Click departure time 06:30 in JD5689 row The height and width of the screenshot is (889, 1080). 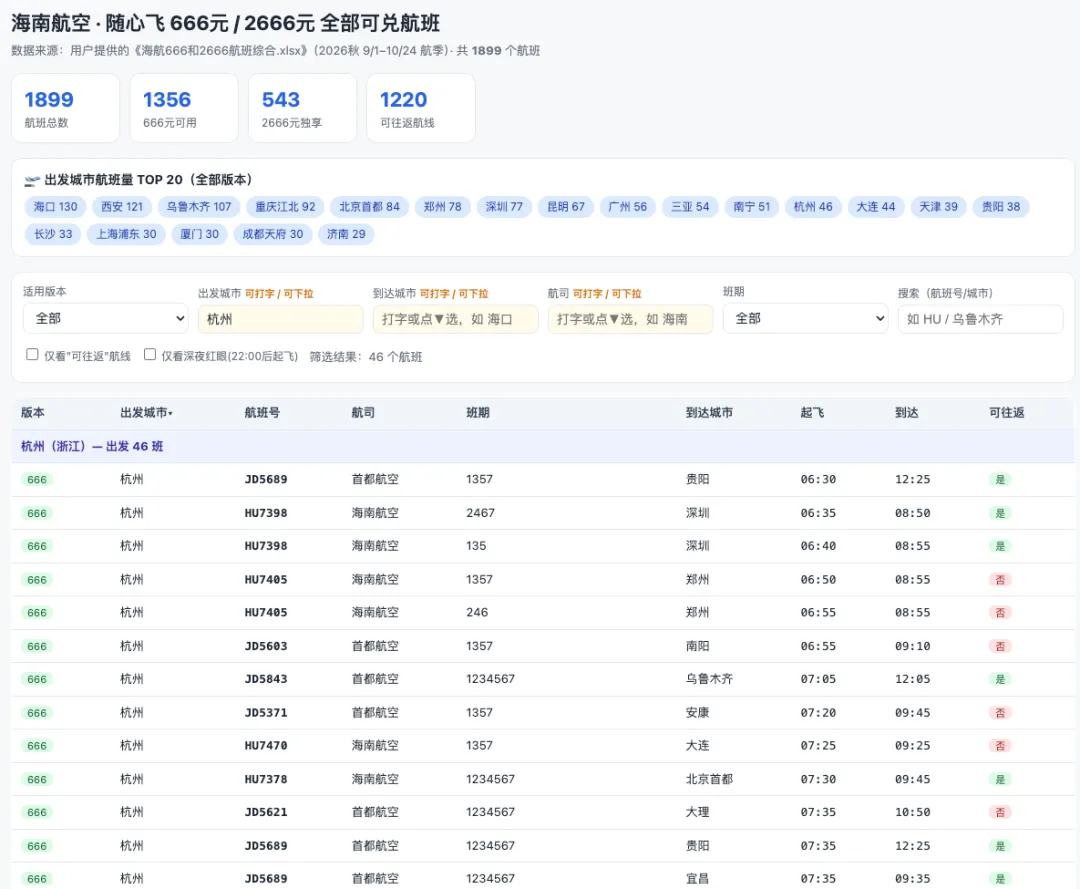click(818, 479)
